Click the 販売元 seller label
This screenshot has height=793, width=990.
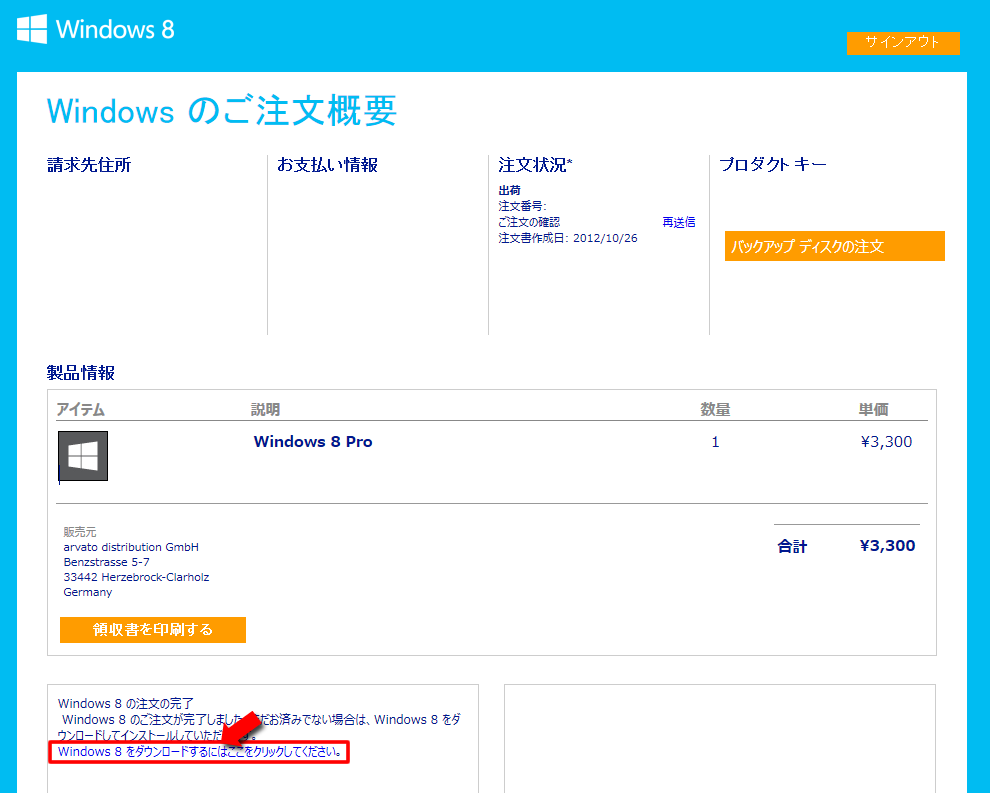(80, 532)
